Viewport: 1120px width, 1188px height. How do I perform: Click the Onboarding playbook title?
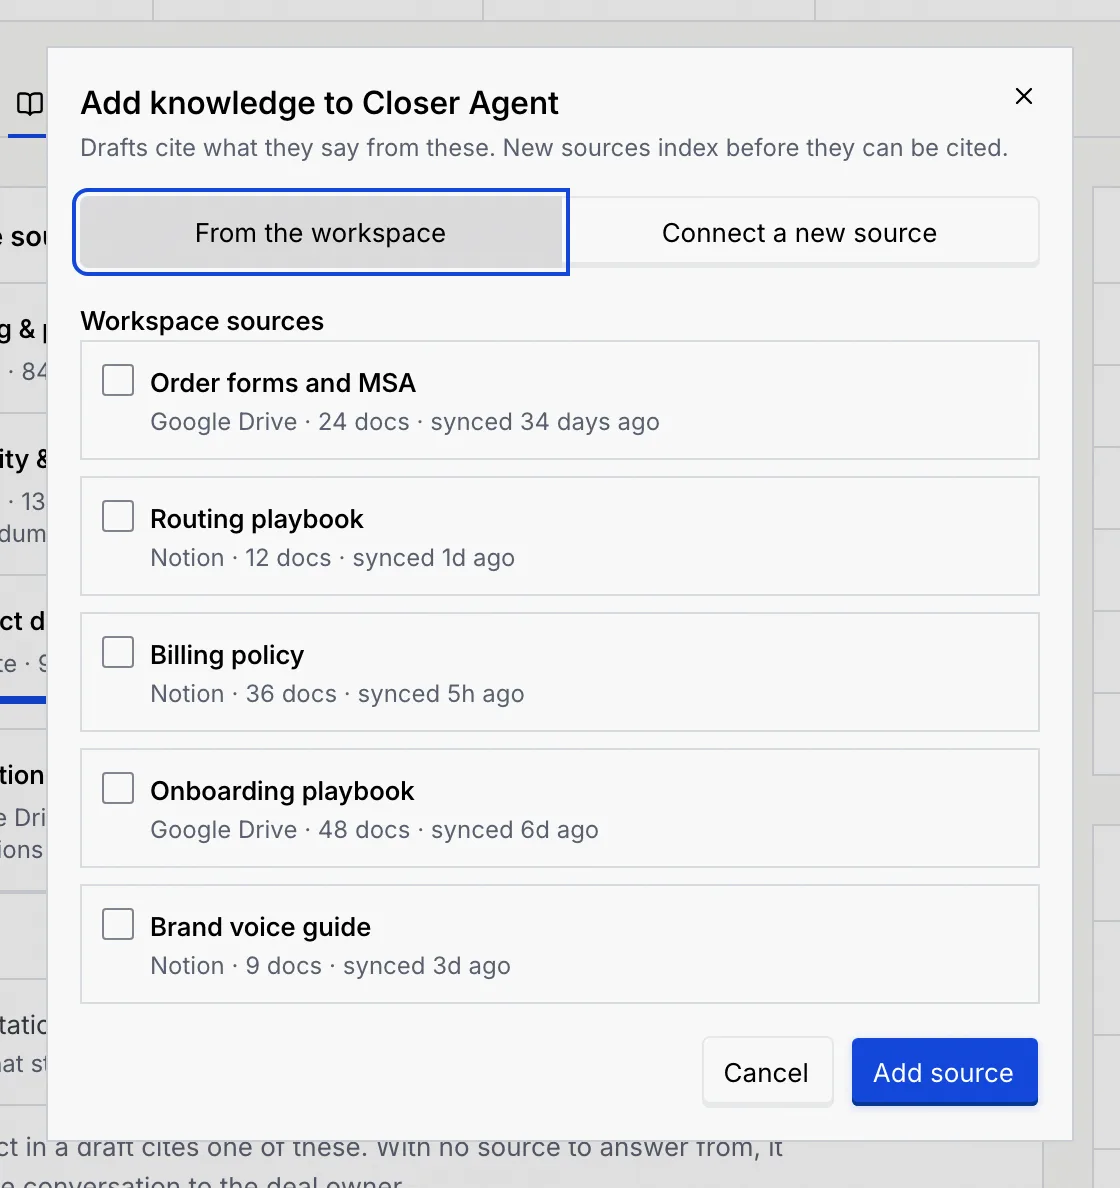click(x=282, y=792)
